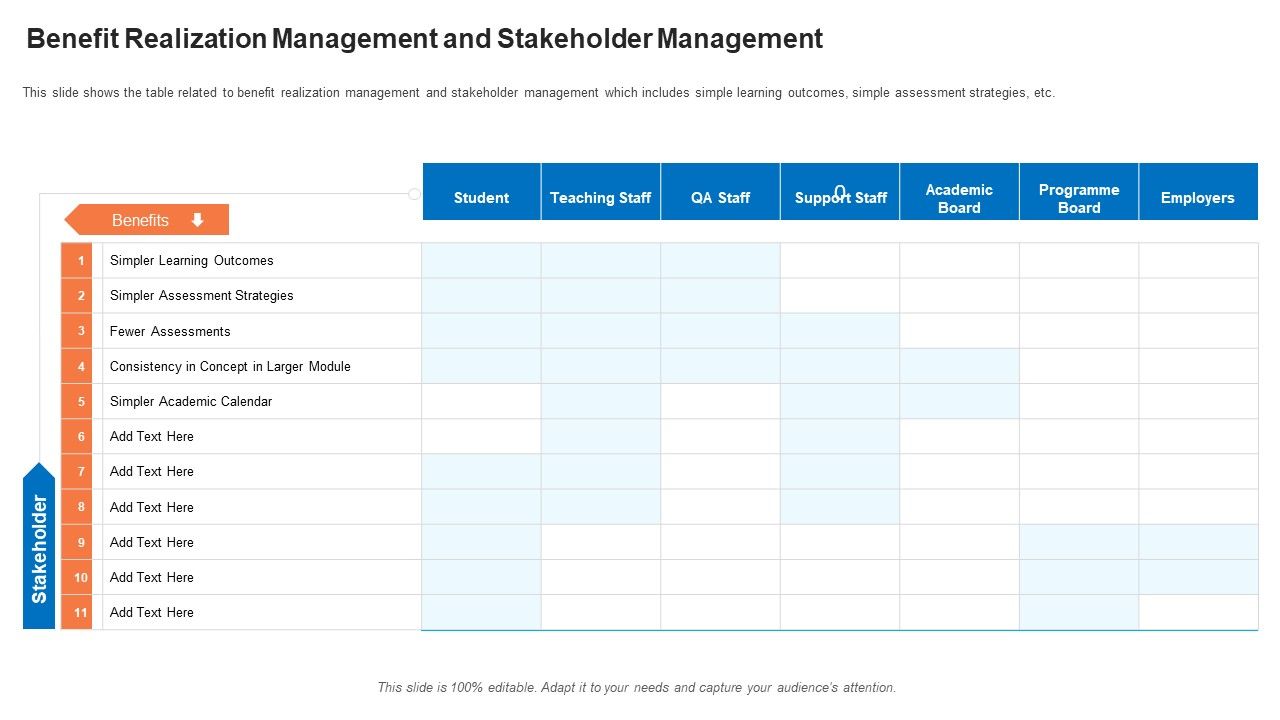The width and height of the screenshot is (1280, 720).
Task: Click QA Staff cell for Simpler Assessment Strategies
Action: coord(720,296)
